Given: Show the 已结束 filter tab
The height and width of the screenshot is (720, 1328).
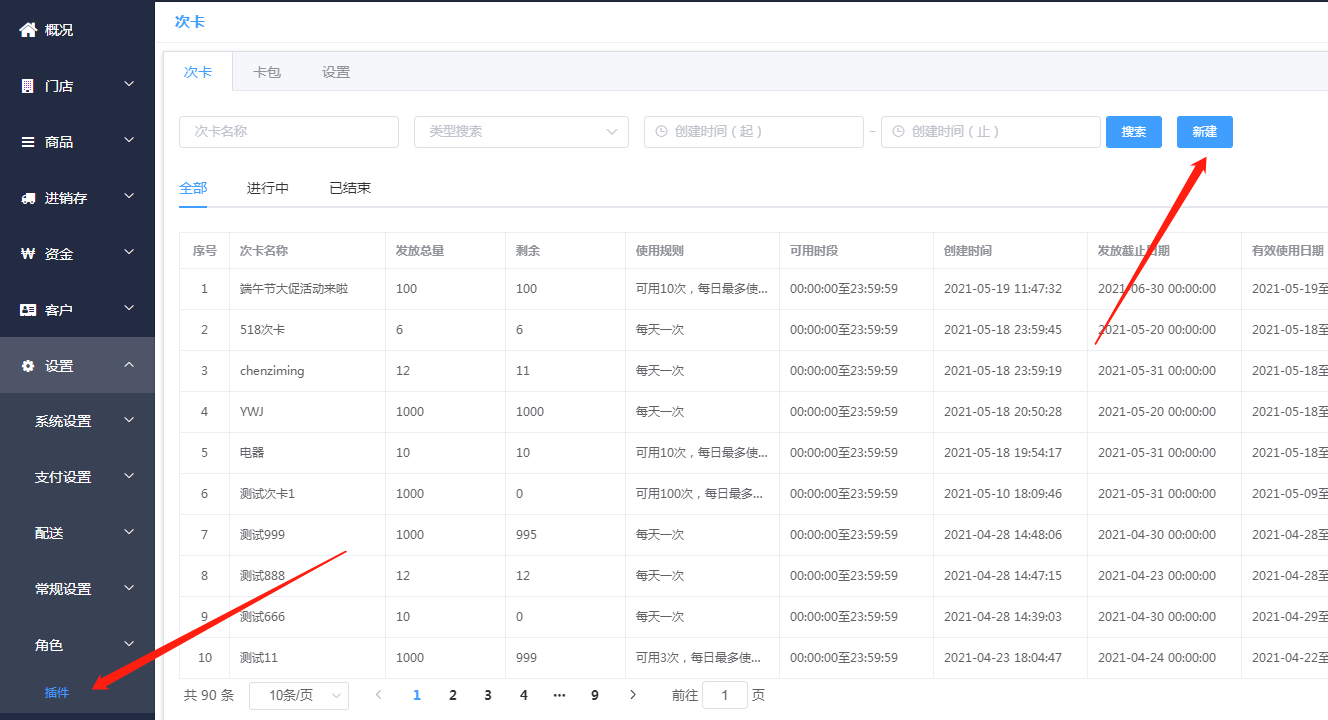Looking at the screenshot, I should pyautogui.click(x=350, y=188).
